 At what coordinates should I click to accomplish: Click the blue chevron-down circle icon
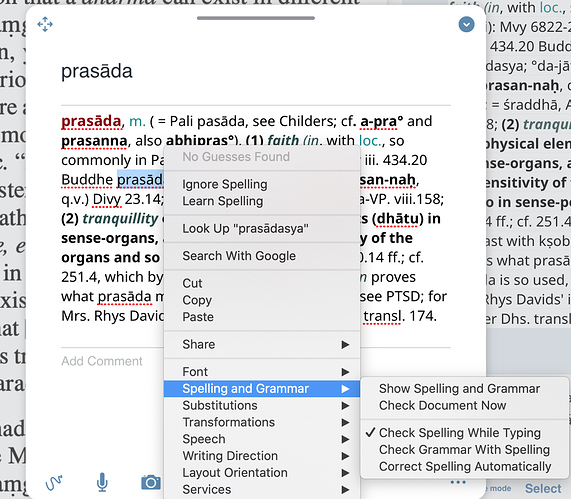tap(466, 24)
